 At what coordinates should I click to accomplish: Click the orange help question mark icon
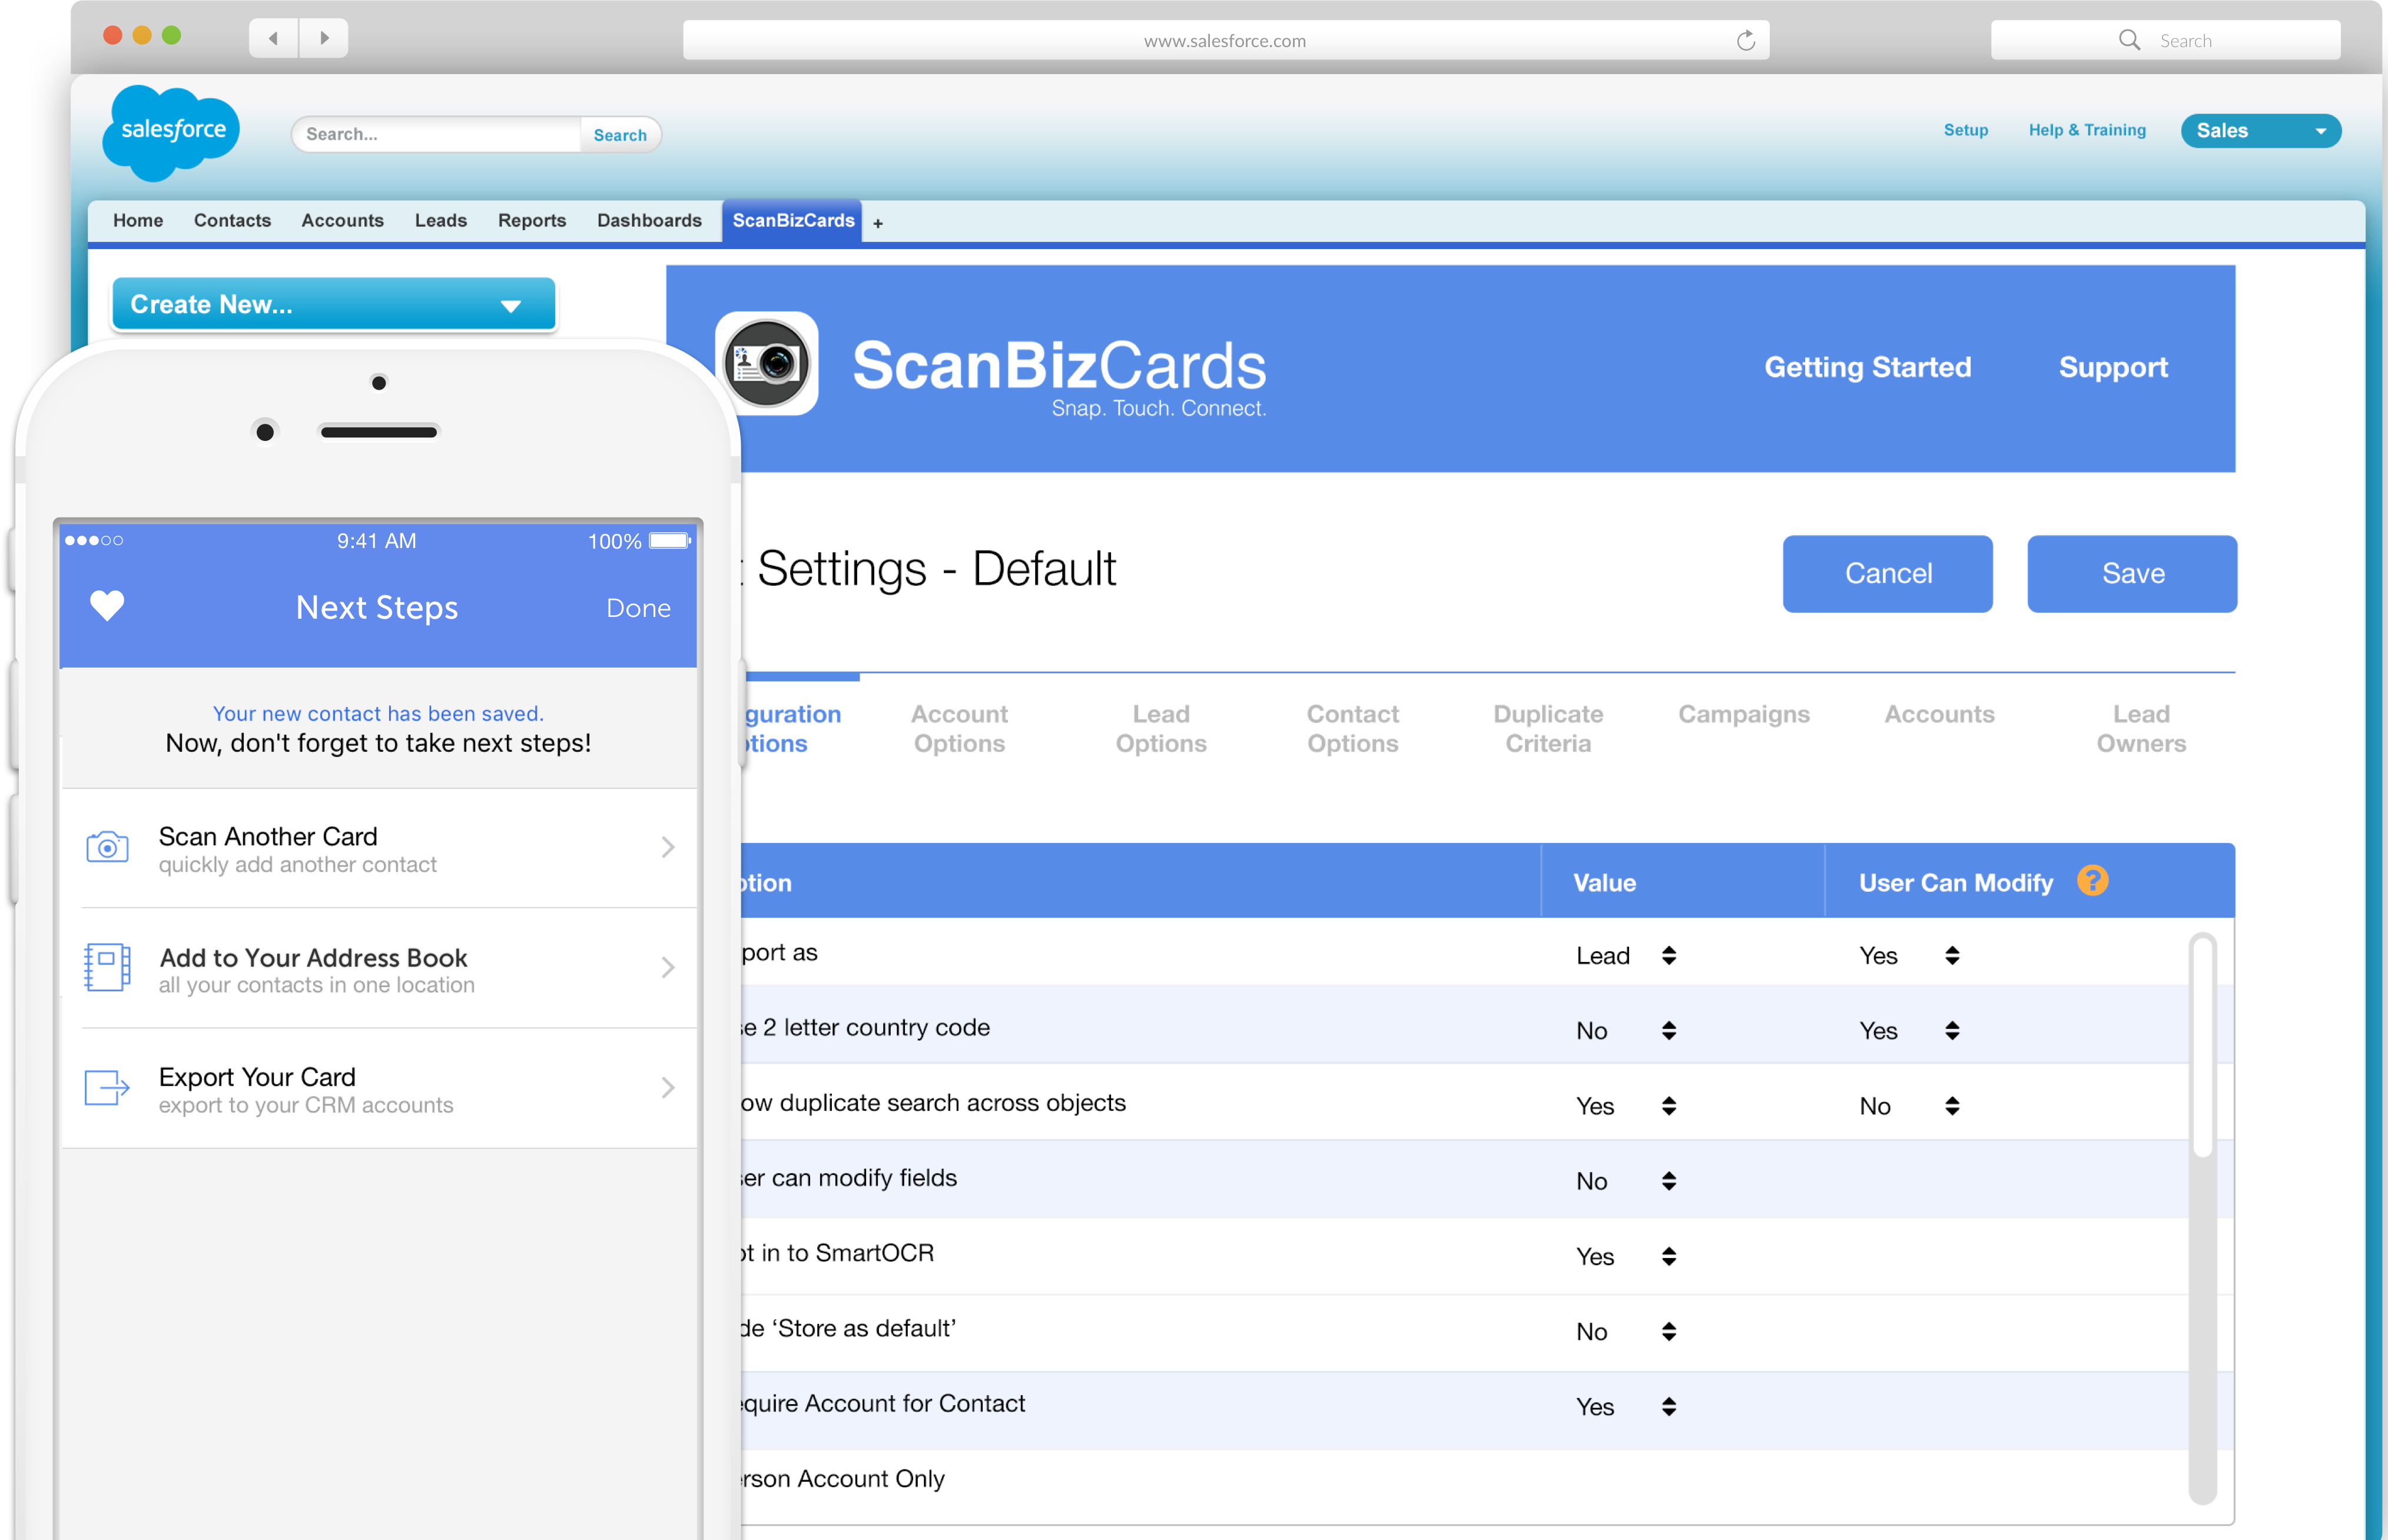[2092, 880]
